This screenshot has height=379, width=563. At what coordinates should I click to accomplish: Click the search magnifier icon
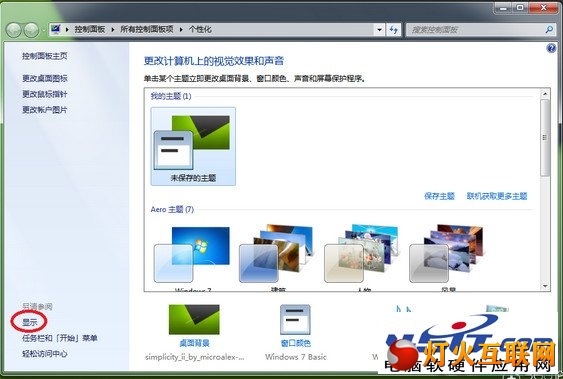pyautogui.click(x=549, y=30)
